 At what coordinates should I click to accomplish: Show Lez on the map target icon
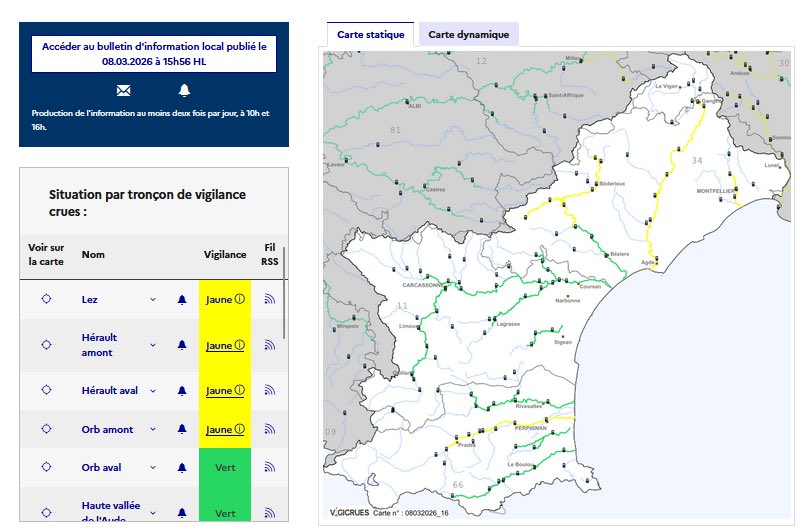point(46,299)
